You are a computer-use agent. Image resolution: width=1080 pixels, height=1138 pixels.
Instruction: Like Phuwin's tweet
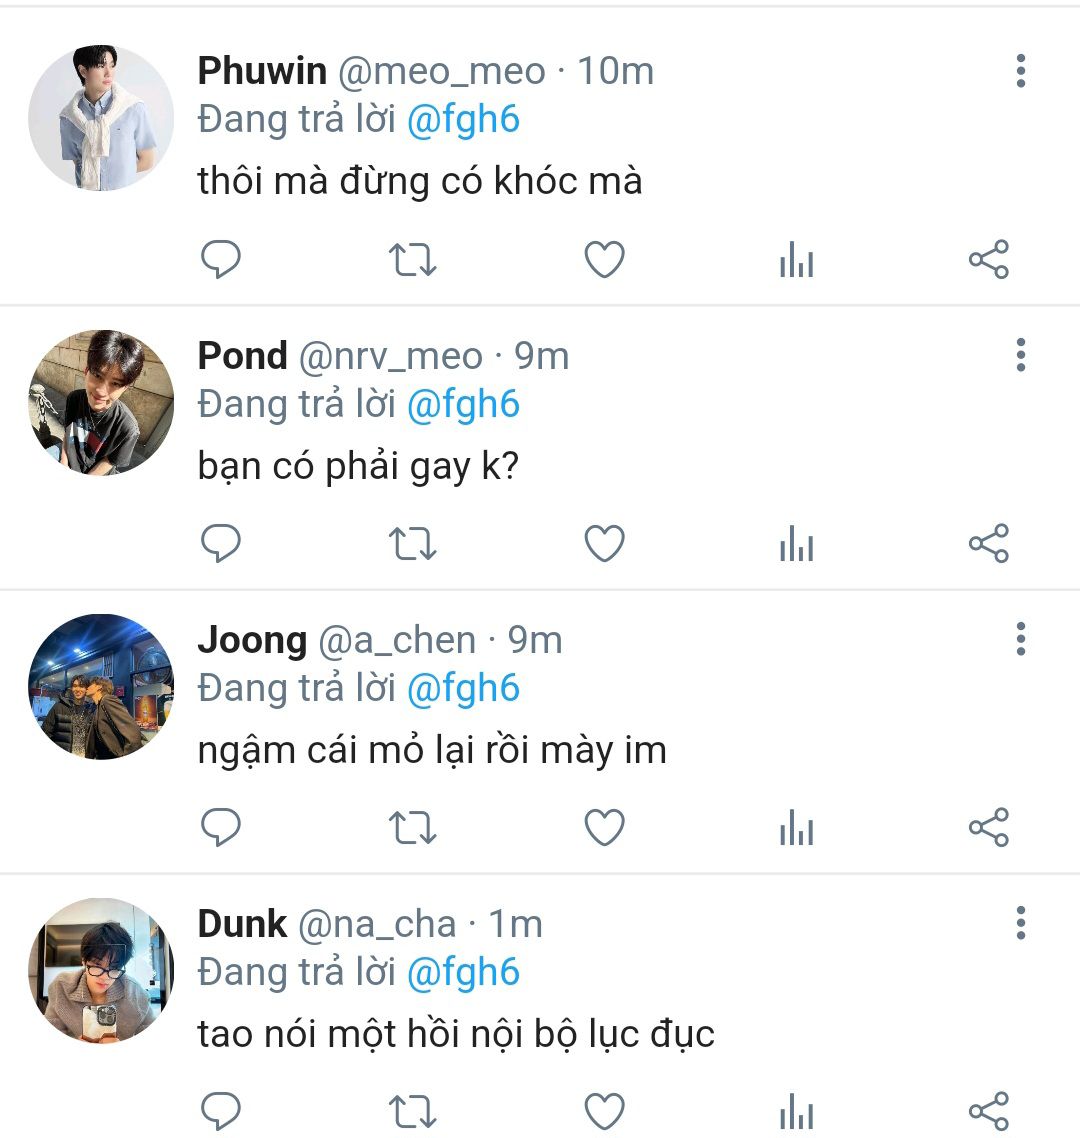pos(604,260)
